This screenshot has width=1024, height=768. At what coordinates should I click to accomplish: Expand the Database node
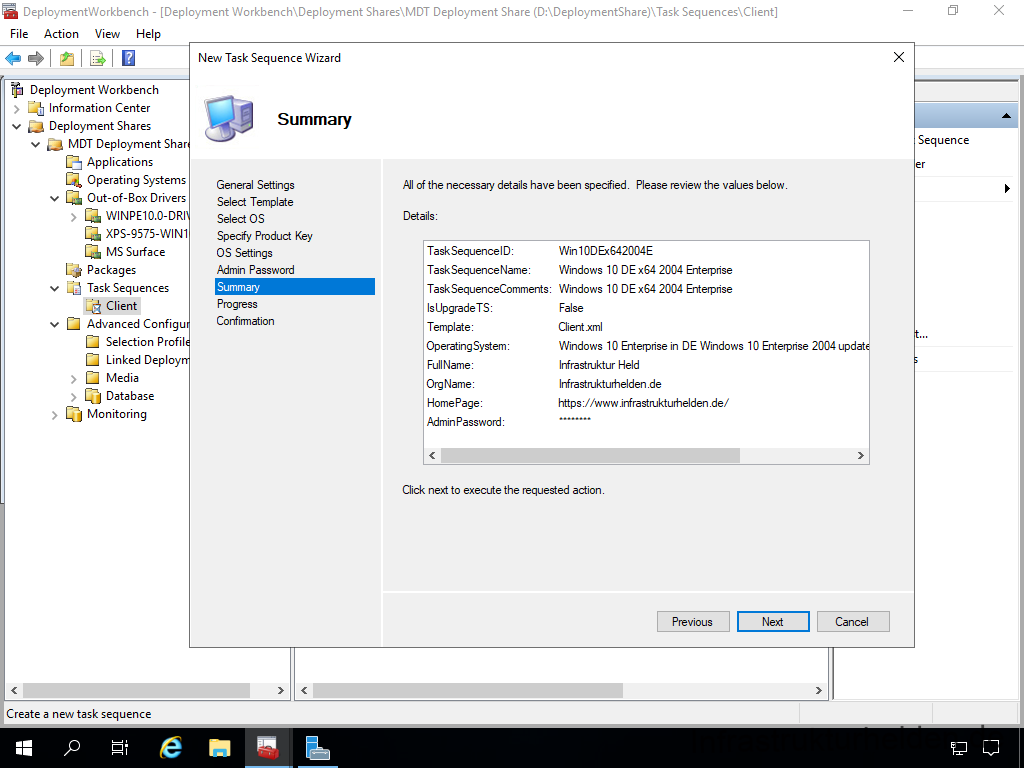(74, 396)
